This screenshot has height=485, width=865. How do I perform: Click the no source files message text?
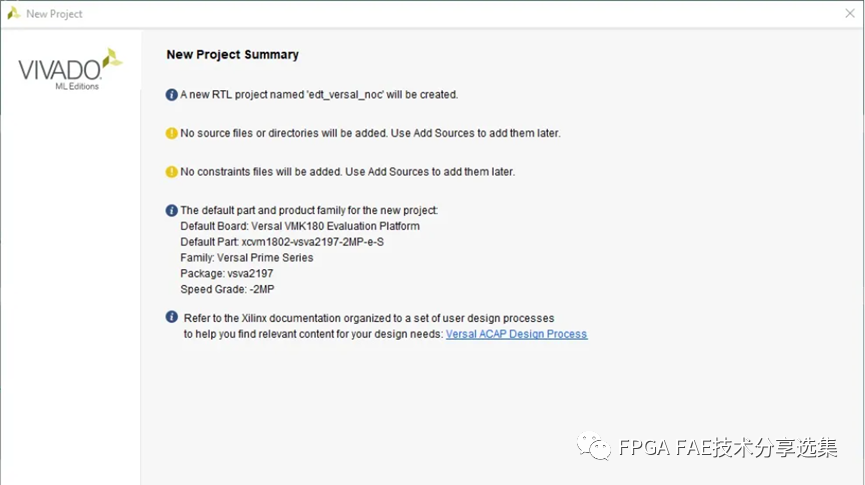pyautogui.click(x=370, y=133)
